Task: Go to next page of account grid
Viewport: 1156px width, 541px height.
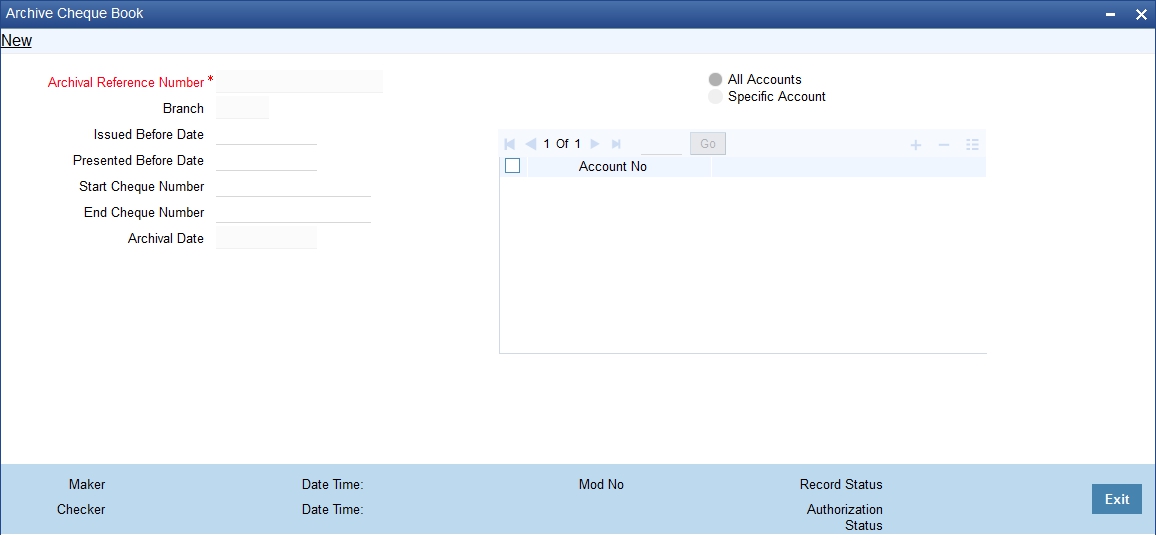Action: click(x=595, y=144)
